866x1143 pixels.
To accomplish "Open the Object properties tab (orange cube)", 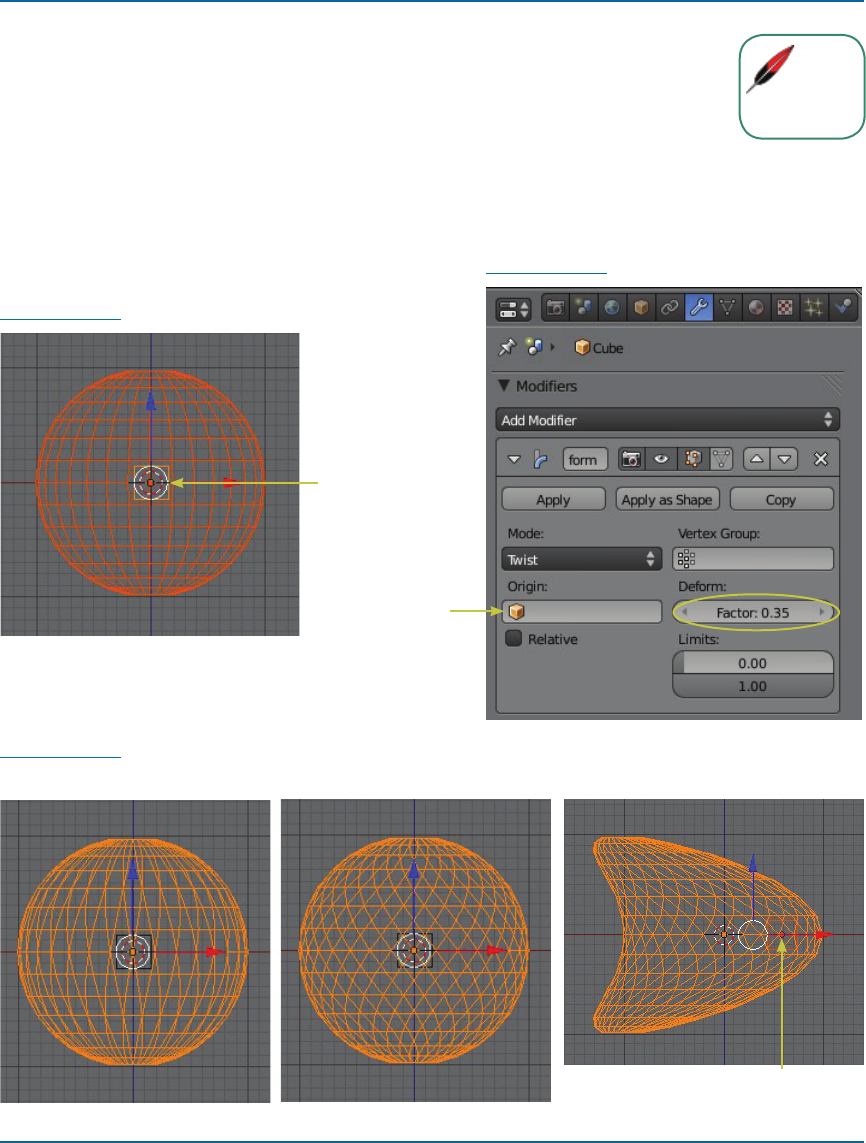I will 641,308.
